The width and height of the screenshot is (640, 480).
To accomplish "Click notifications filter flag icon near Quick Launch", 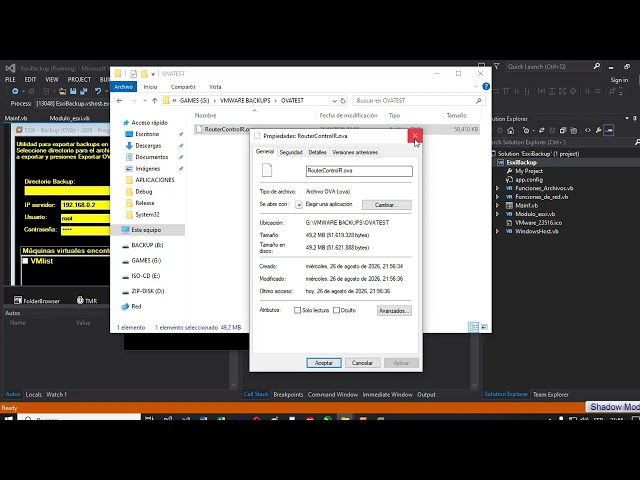I will pyautogui.click(x=497, y=67).
